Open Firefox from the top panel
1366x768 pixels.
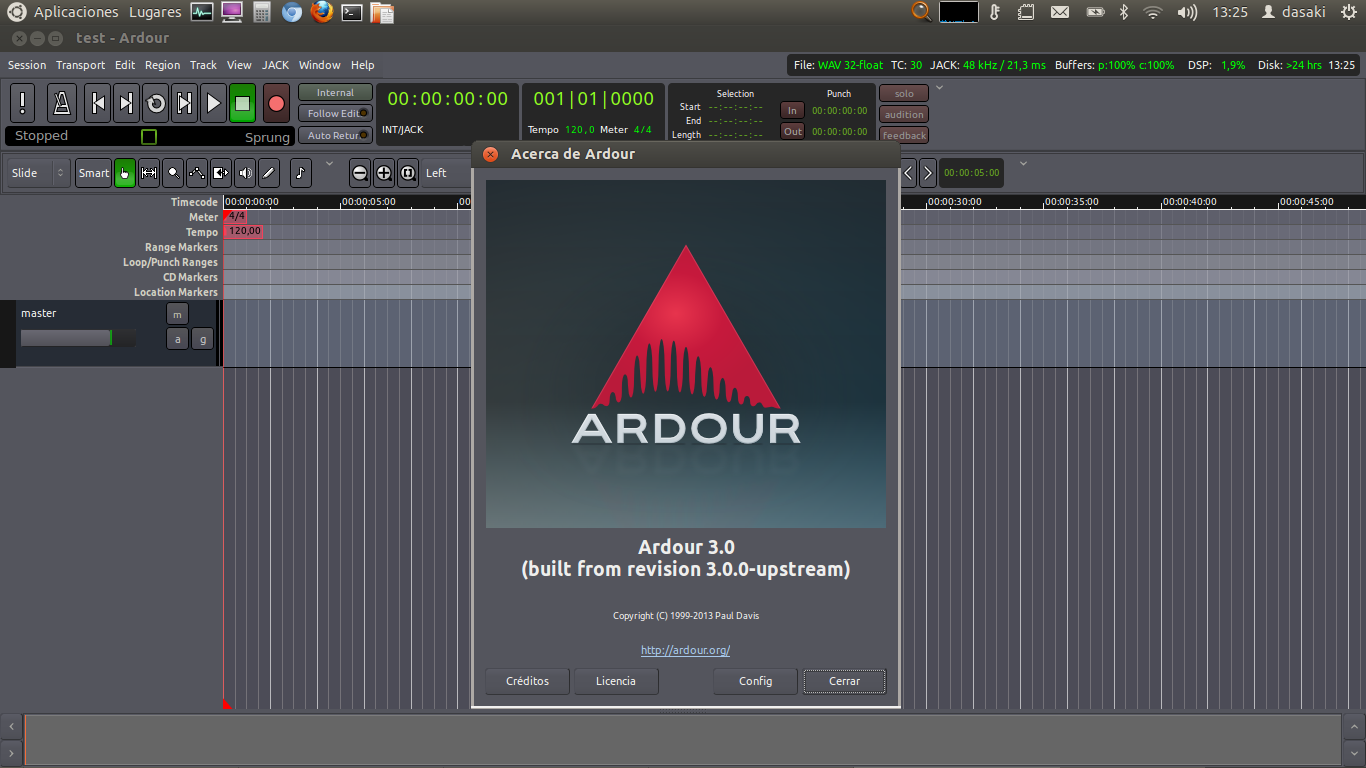pyautogui.click(x=321, y=12)
